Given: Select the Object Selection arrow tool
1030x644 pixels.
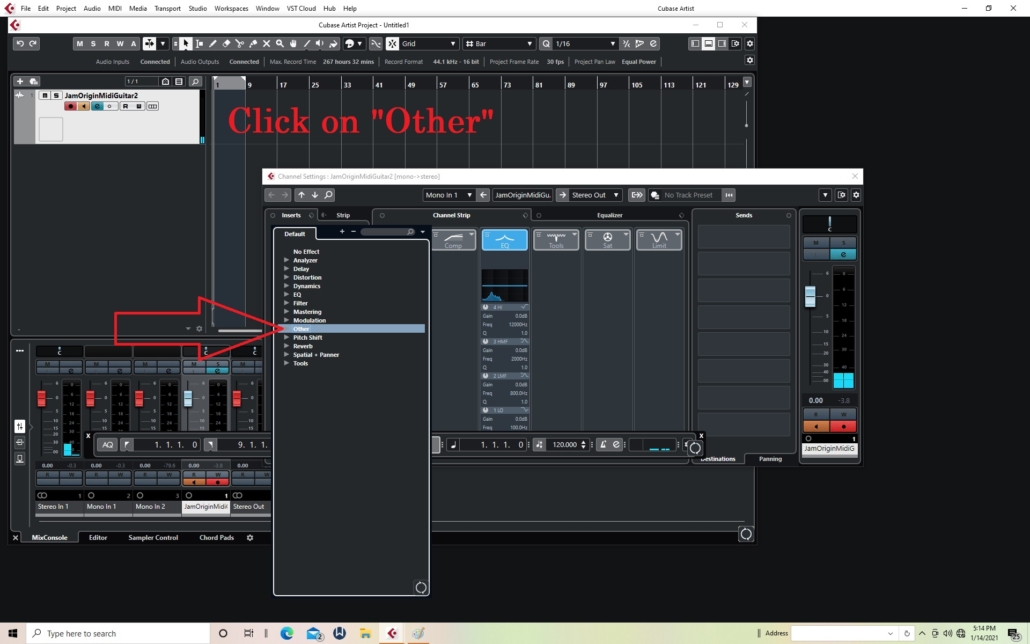Looking at the screenshot, I should (186, 43).
